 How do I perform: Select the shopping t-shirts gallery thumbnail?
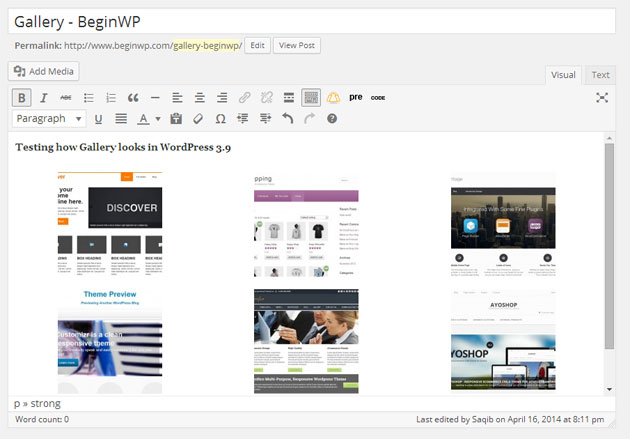tap(306, 225)
